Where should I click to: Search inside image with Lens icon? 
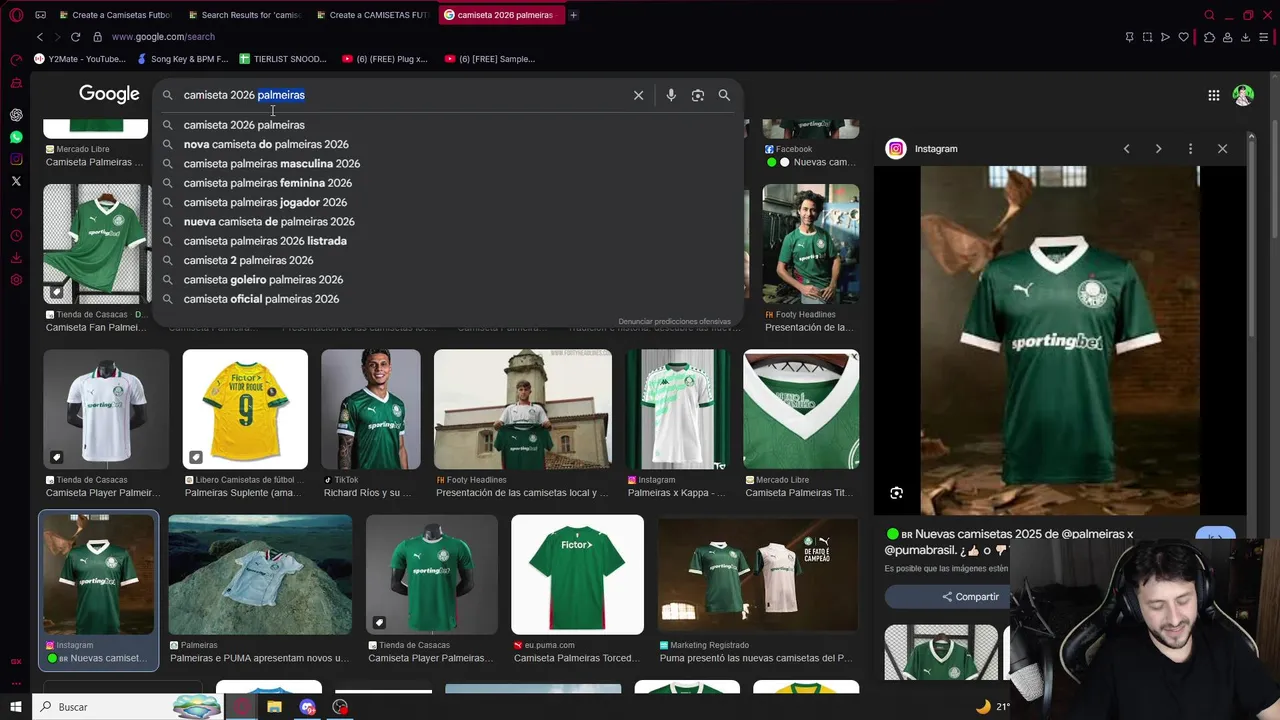click(896, 493)
